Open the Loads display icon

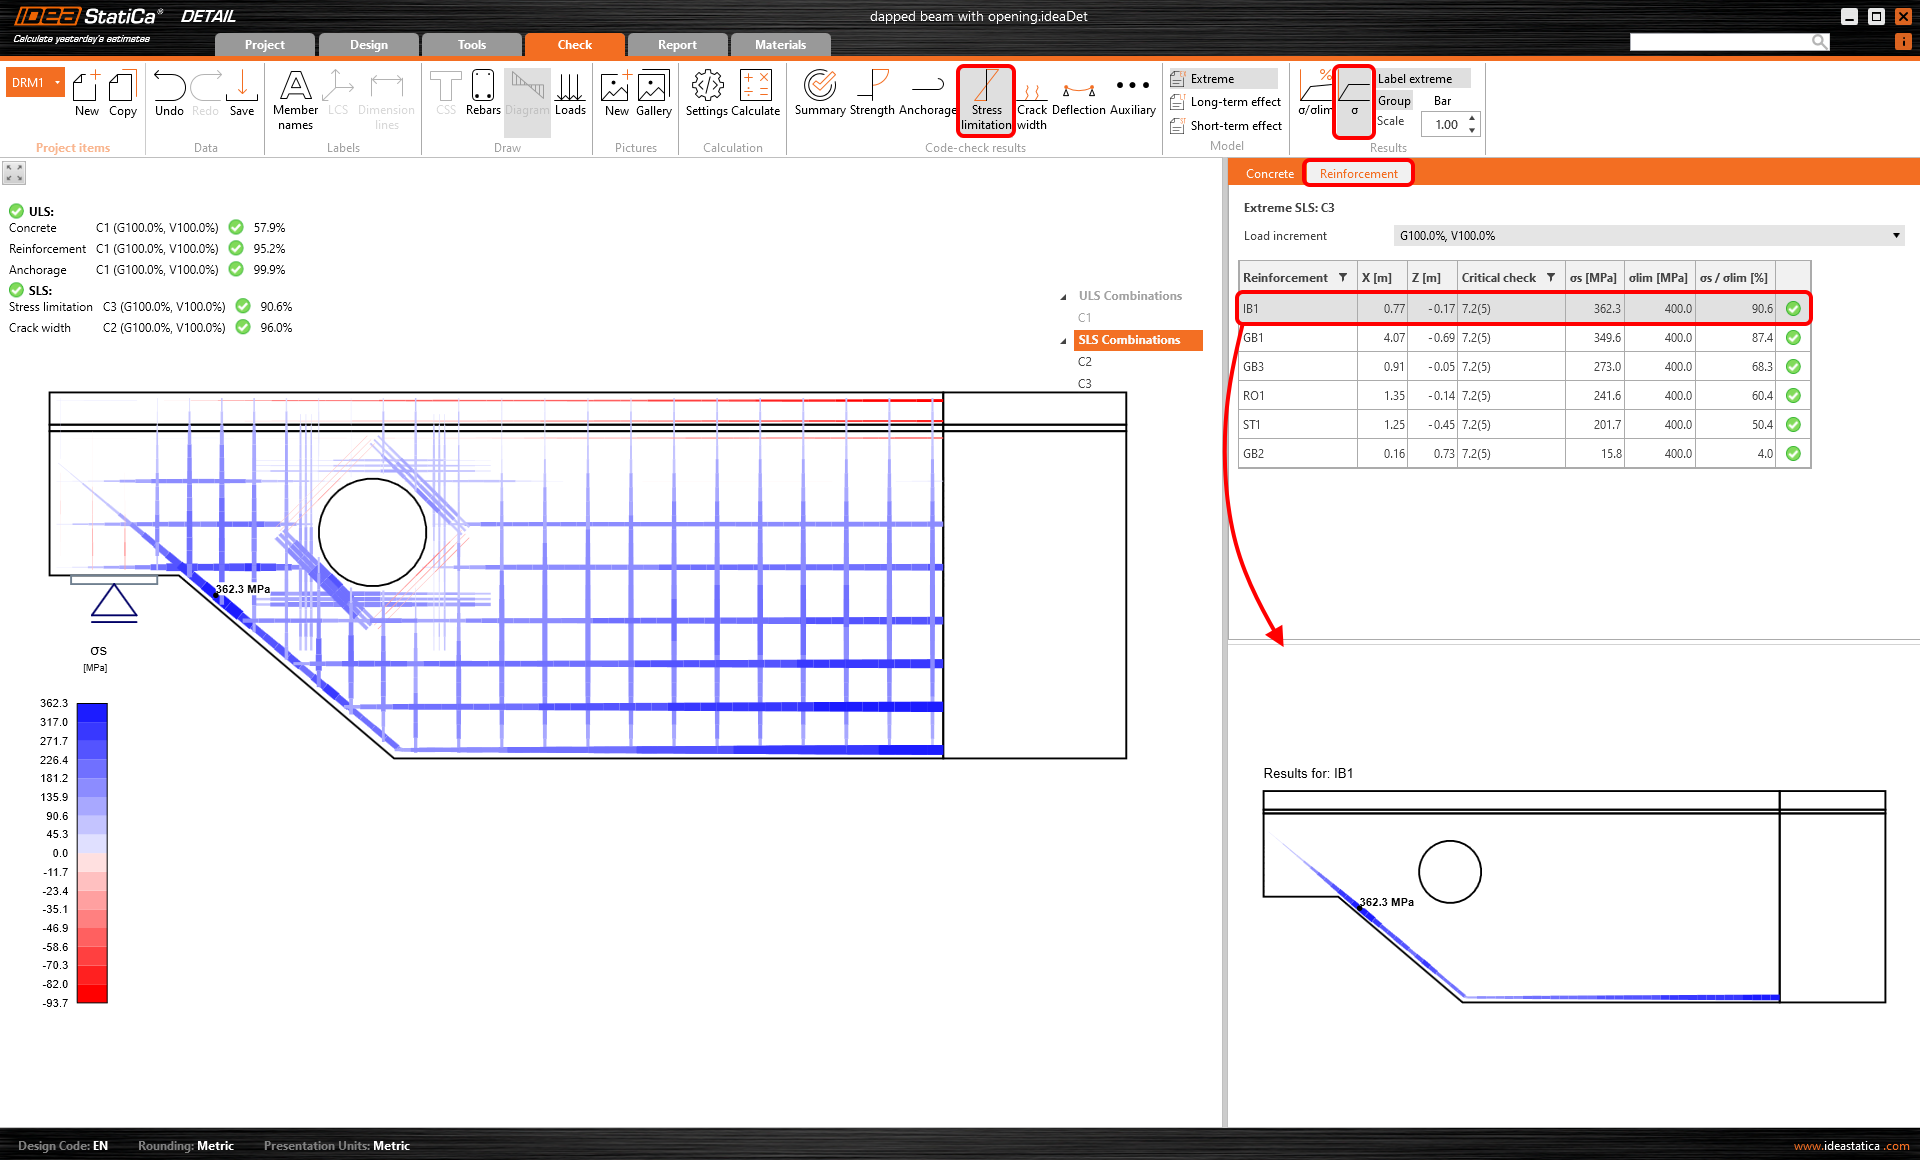click(x=570, y=95)
